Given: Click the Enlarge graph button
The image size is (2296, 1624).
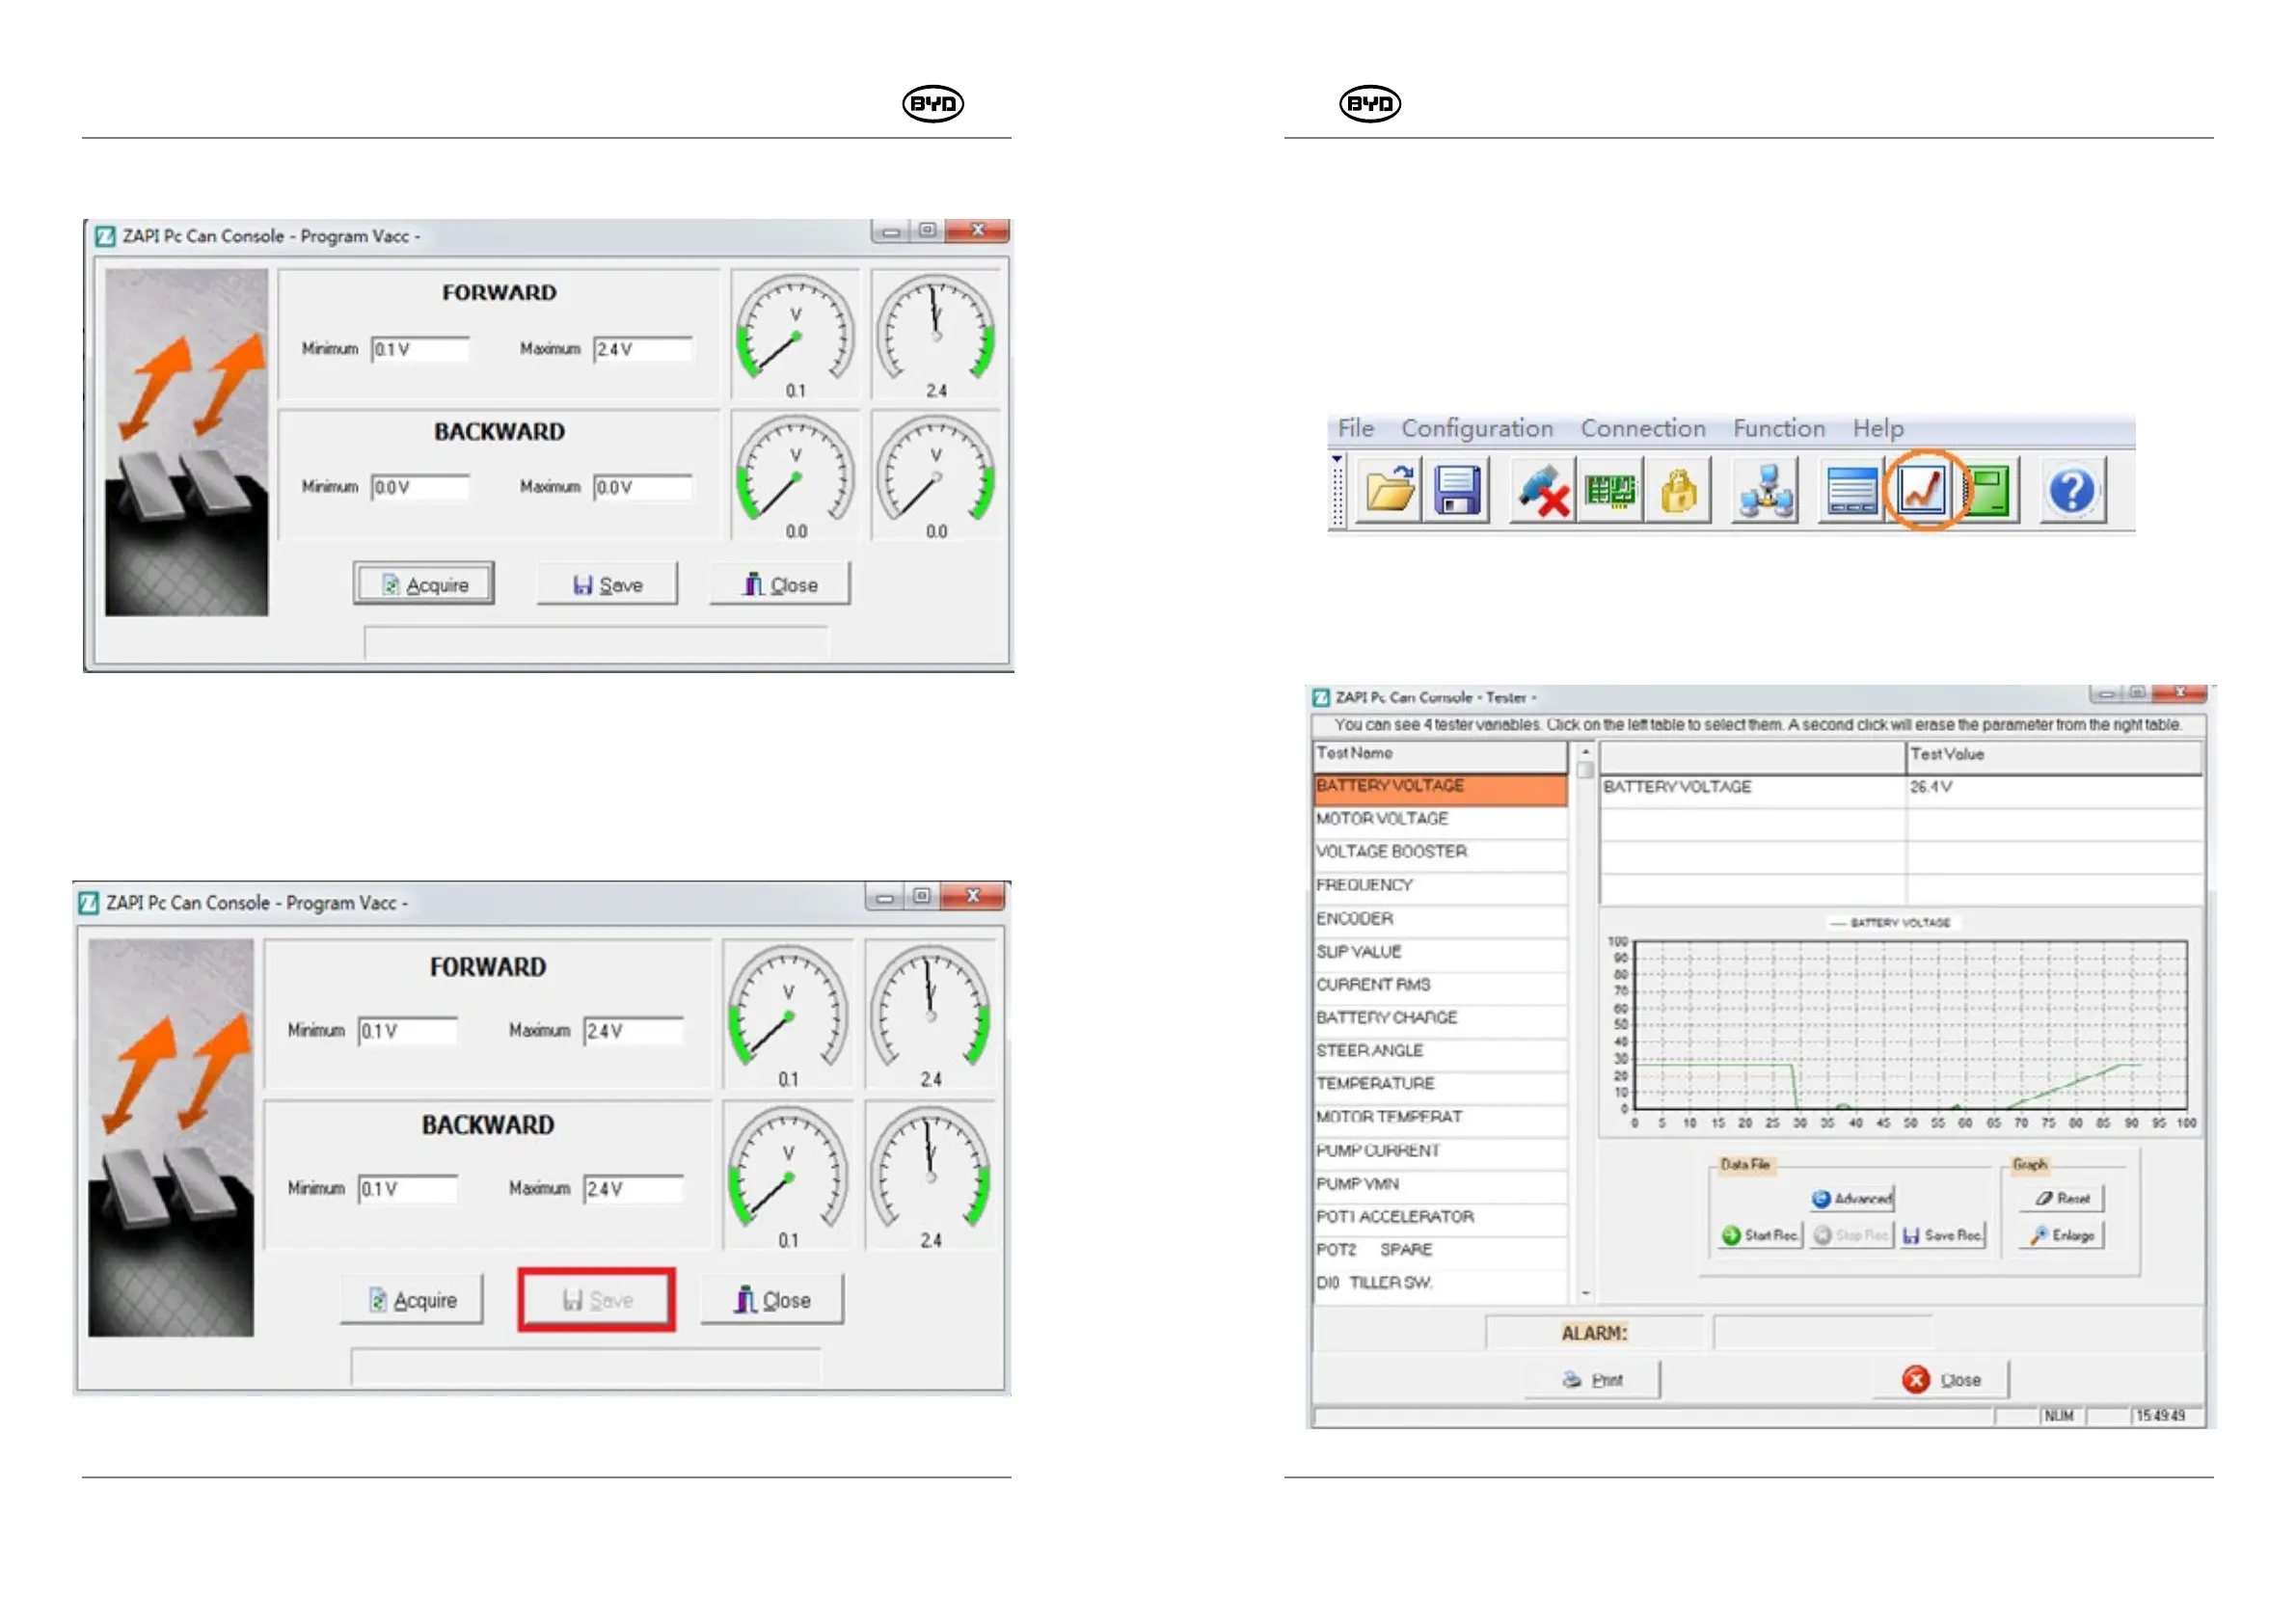Looking at the screenshot, I should pos(2063,1236).
